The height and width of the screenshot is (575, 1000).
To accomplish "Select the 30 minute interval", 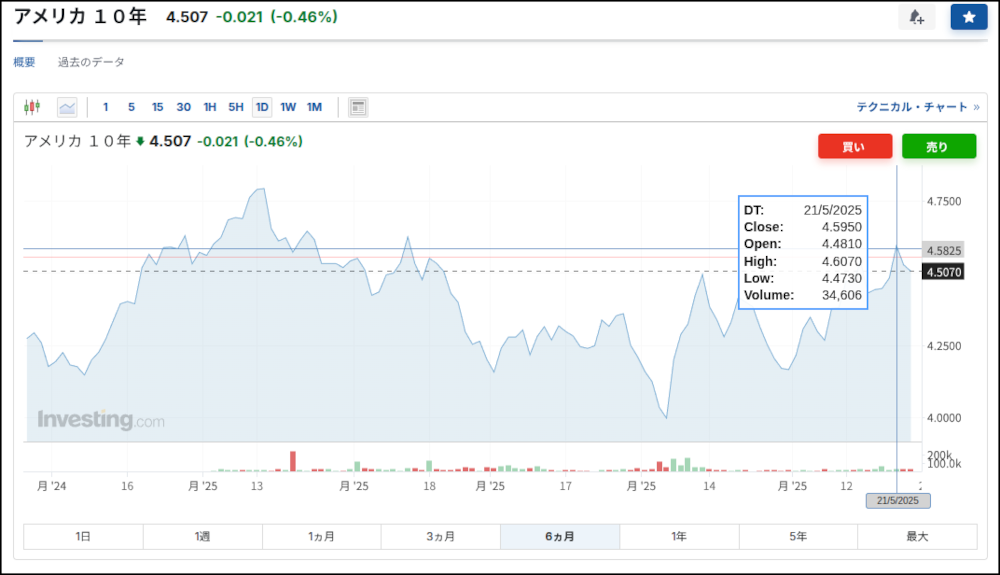I will point(183,107).
